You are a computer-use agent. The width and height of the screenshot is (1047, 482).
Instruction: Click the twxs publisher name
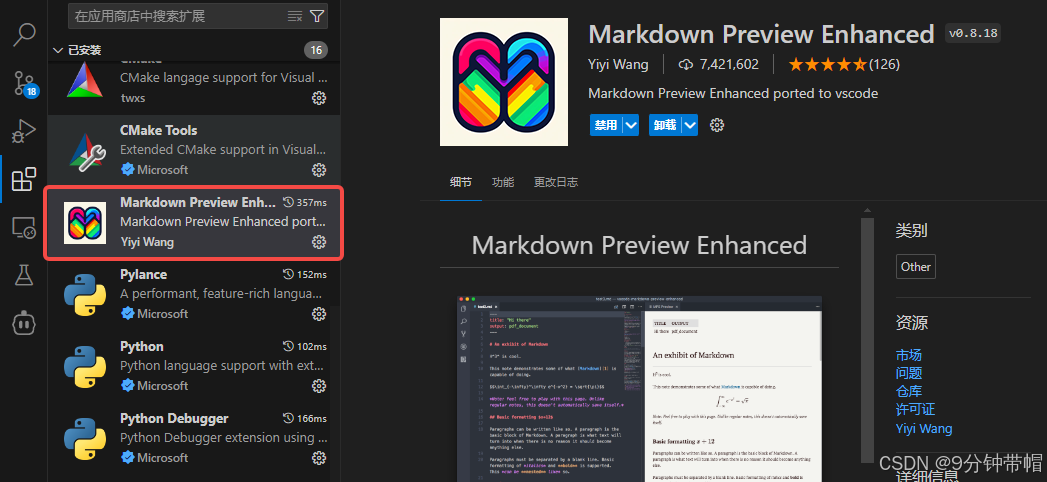pos(132,98)
